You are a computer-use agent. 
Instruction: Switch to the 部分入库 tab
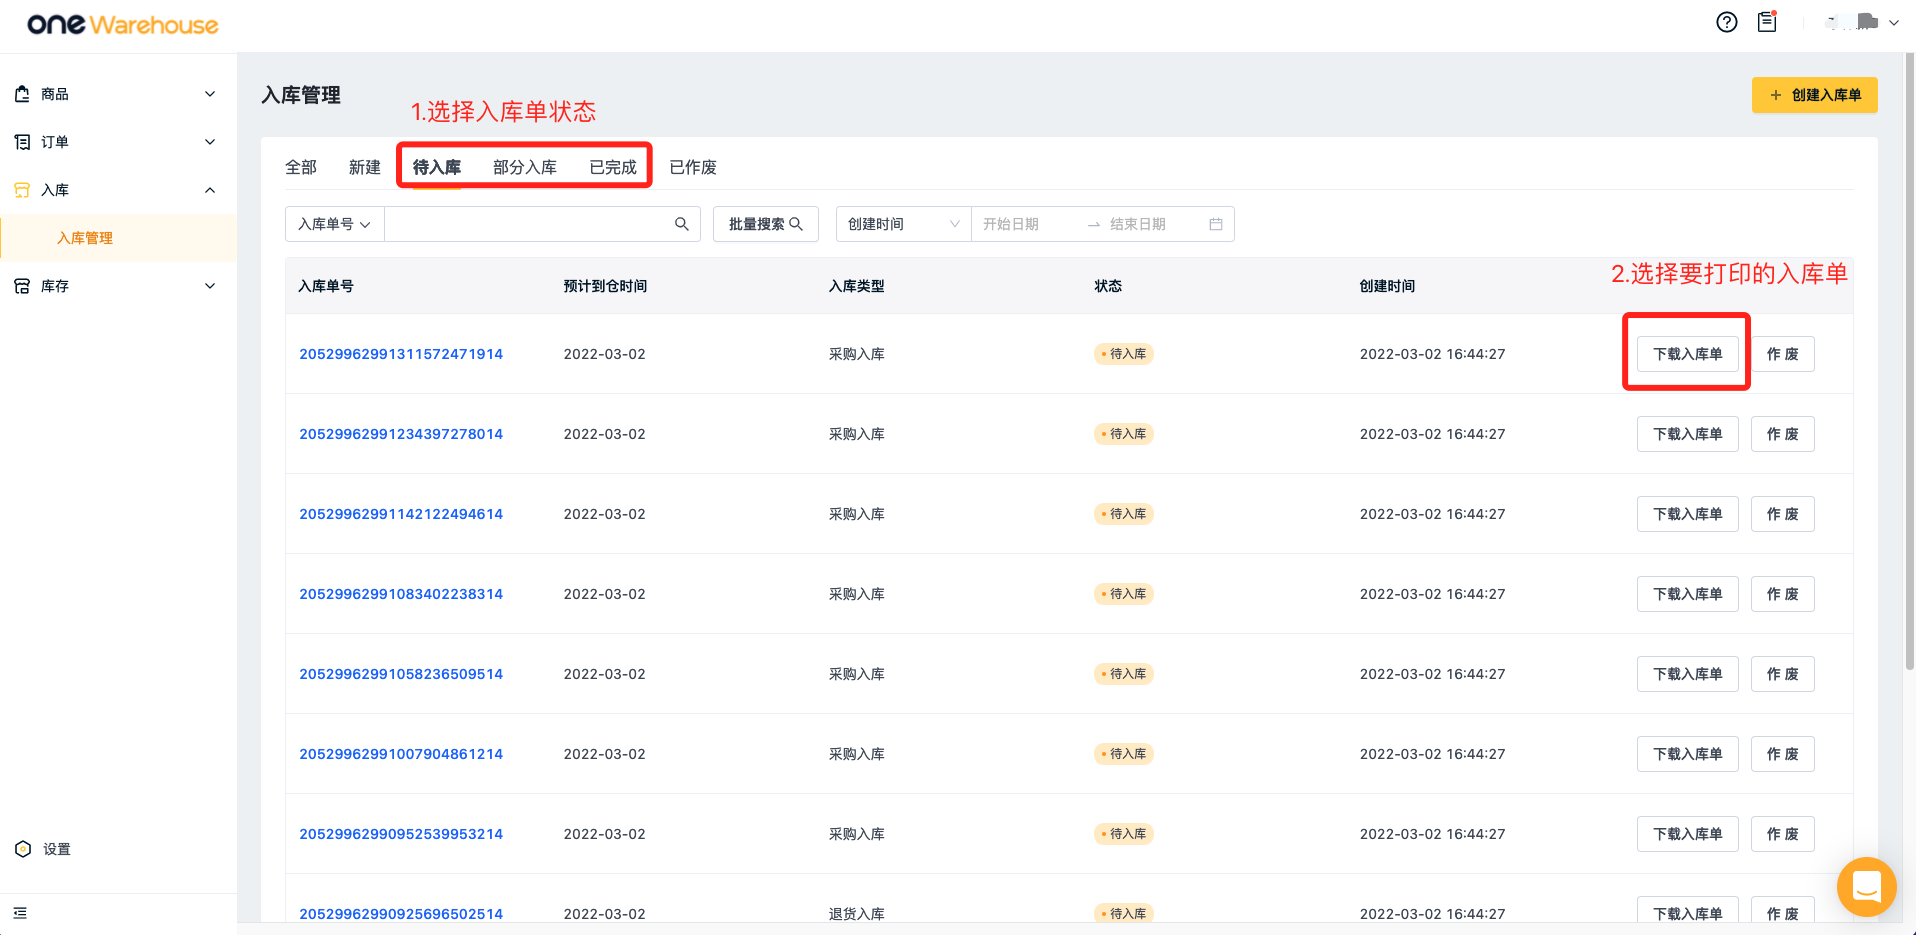525,167
